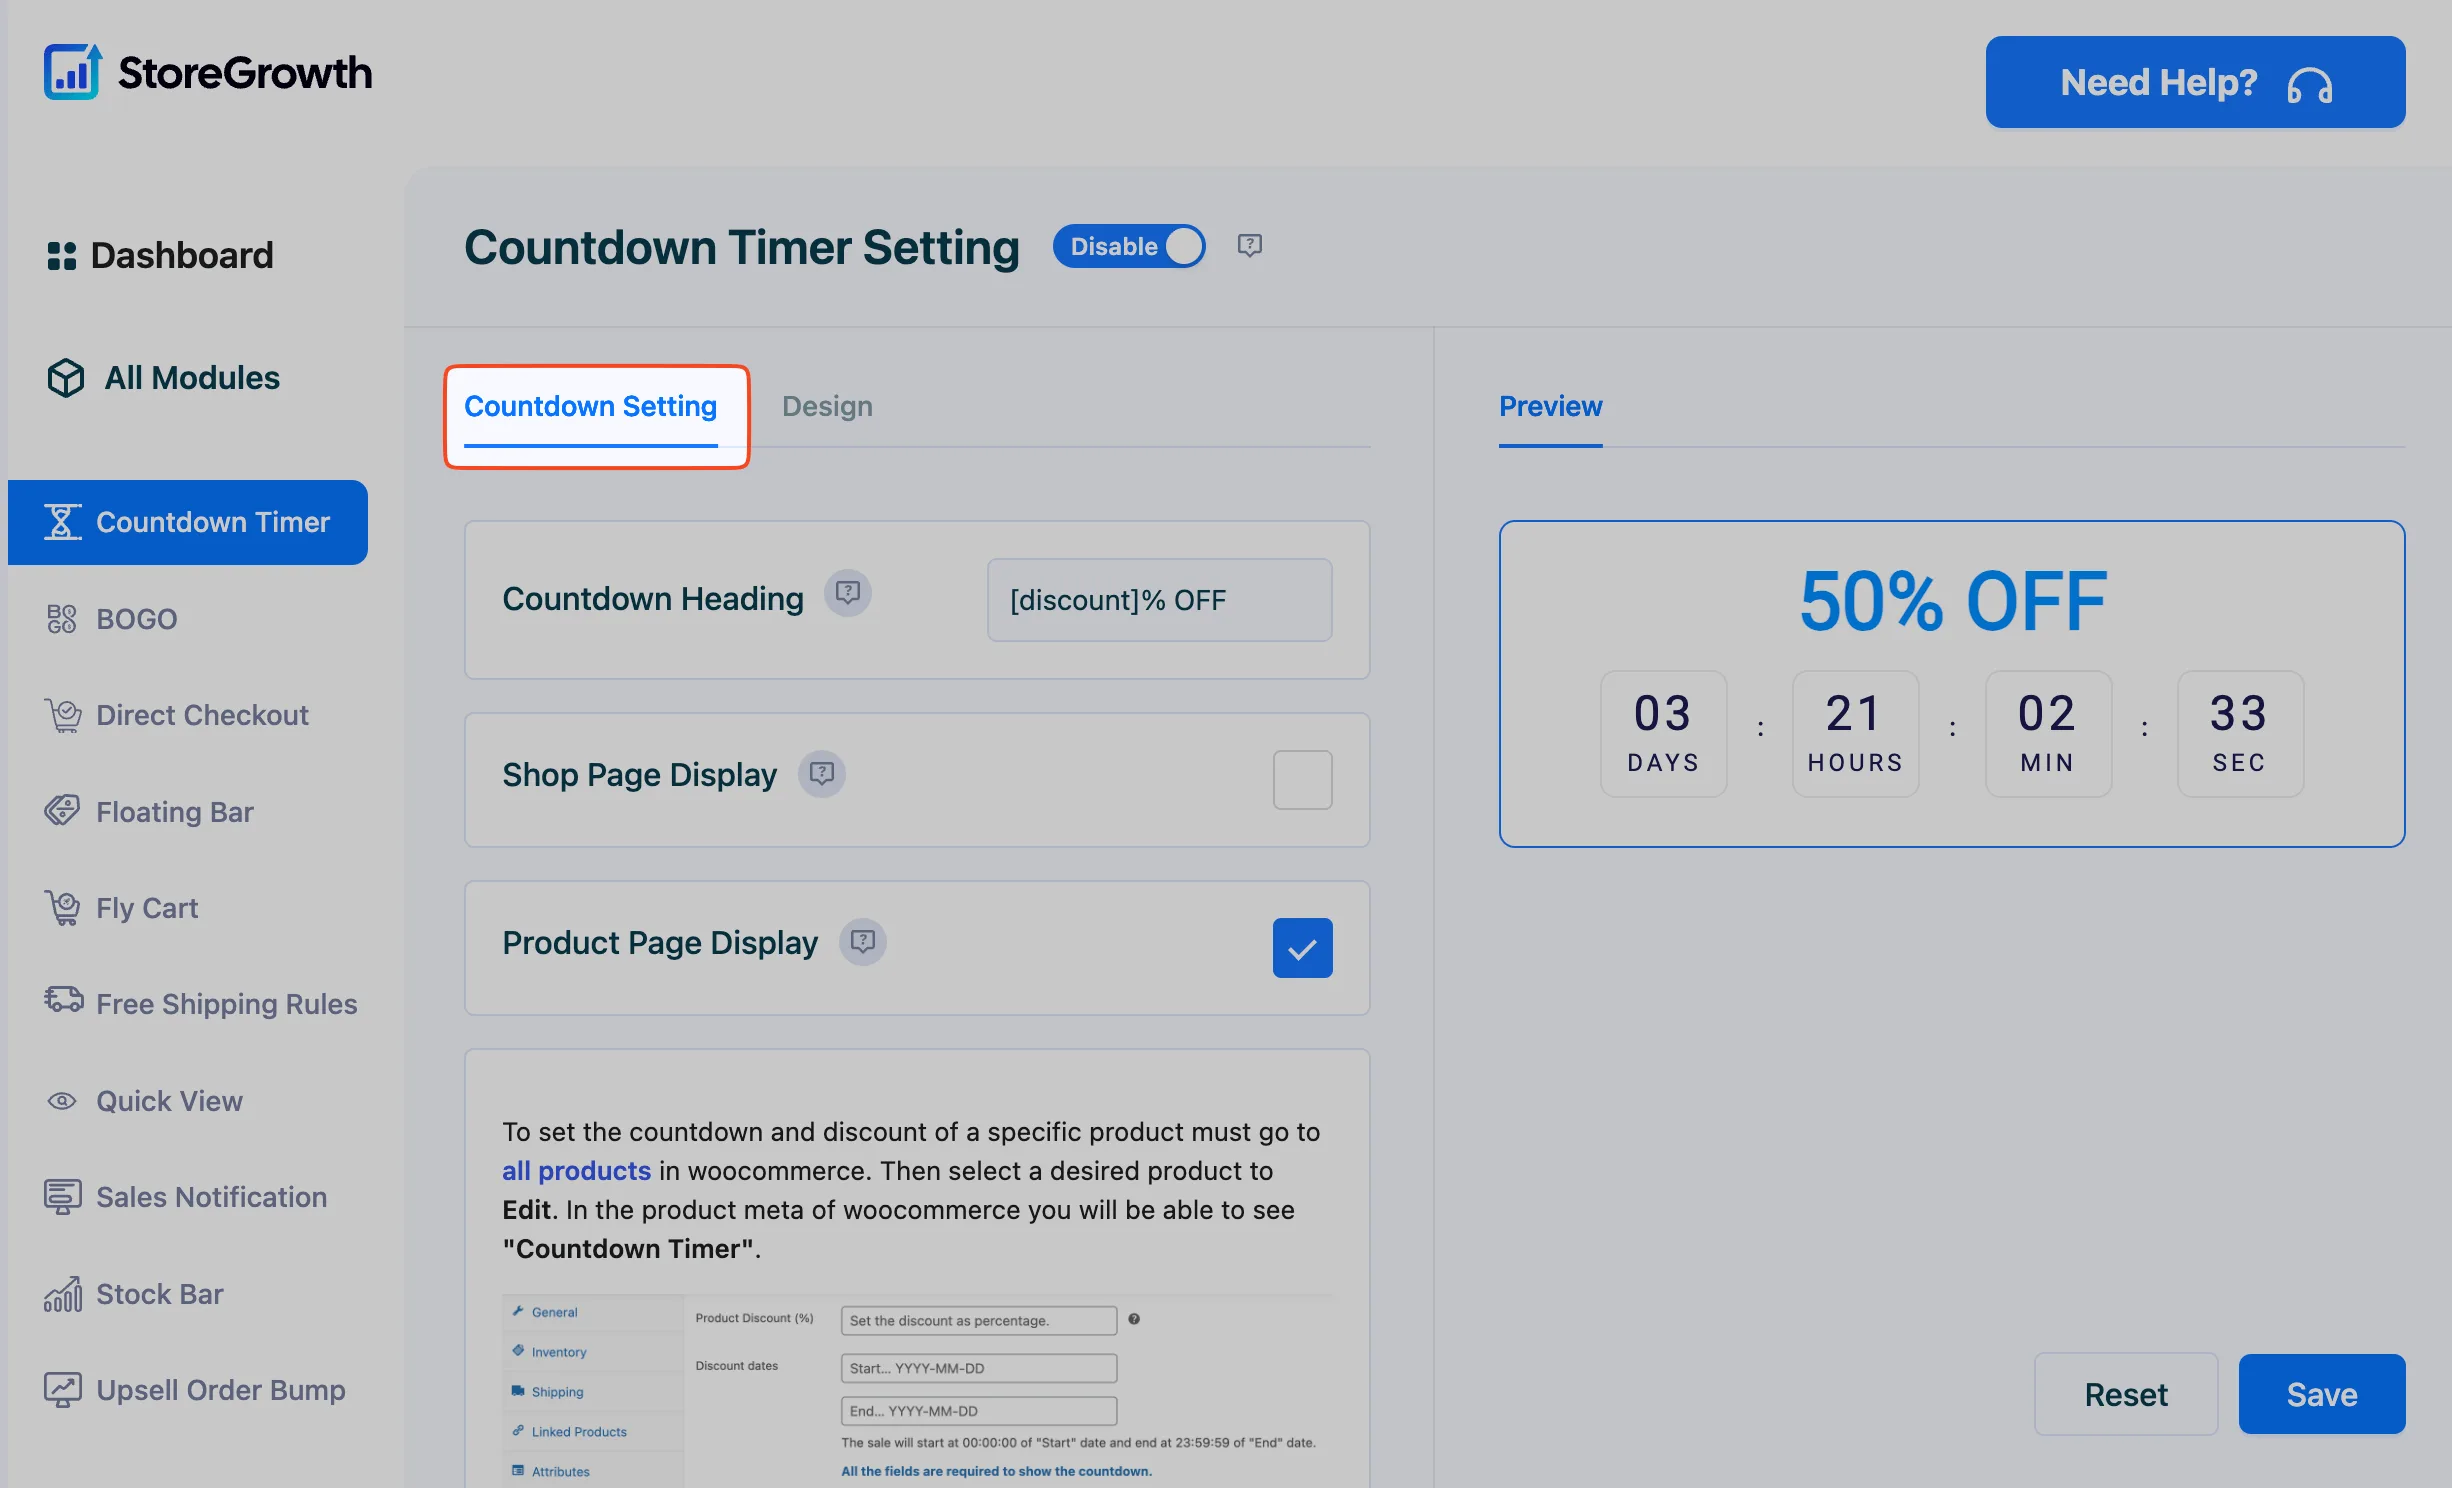The width and height of the screenshot is (2452, 1488).
Task: Select the Countdown Setting tab
Action: click(x=591, y=406)
